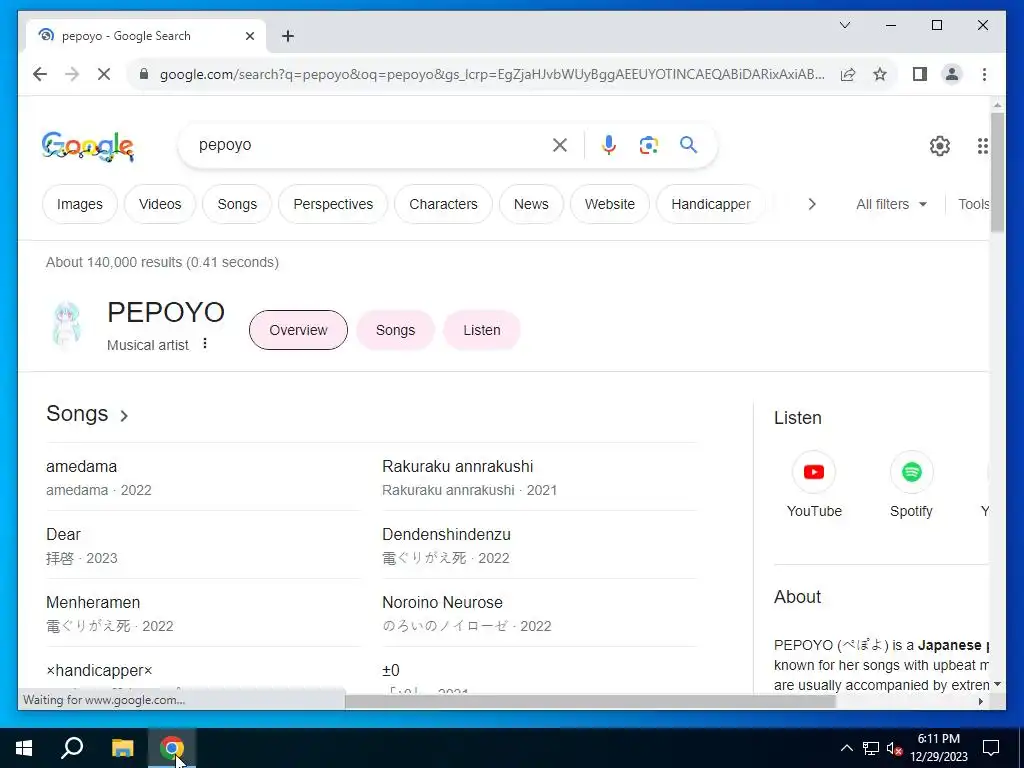Filter results by Images

(80, 204)
